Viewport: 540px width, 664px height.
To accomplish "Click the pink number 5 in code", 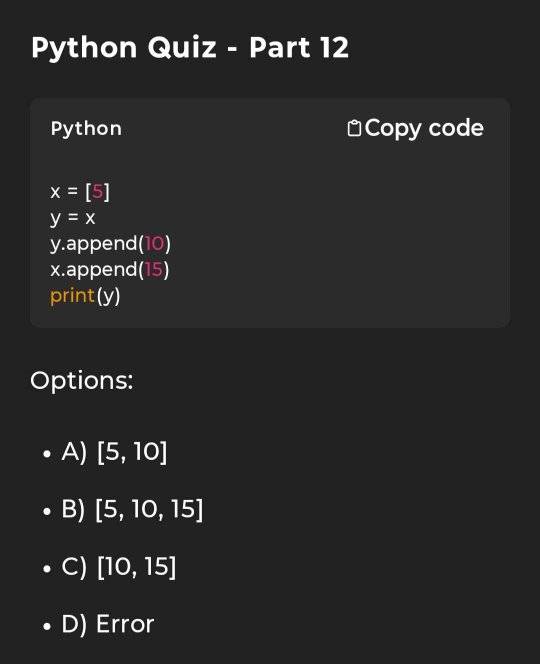I will pyautogui.click(x=98, y=192).
